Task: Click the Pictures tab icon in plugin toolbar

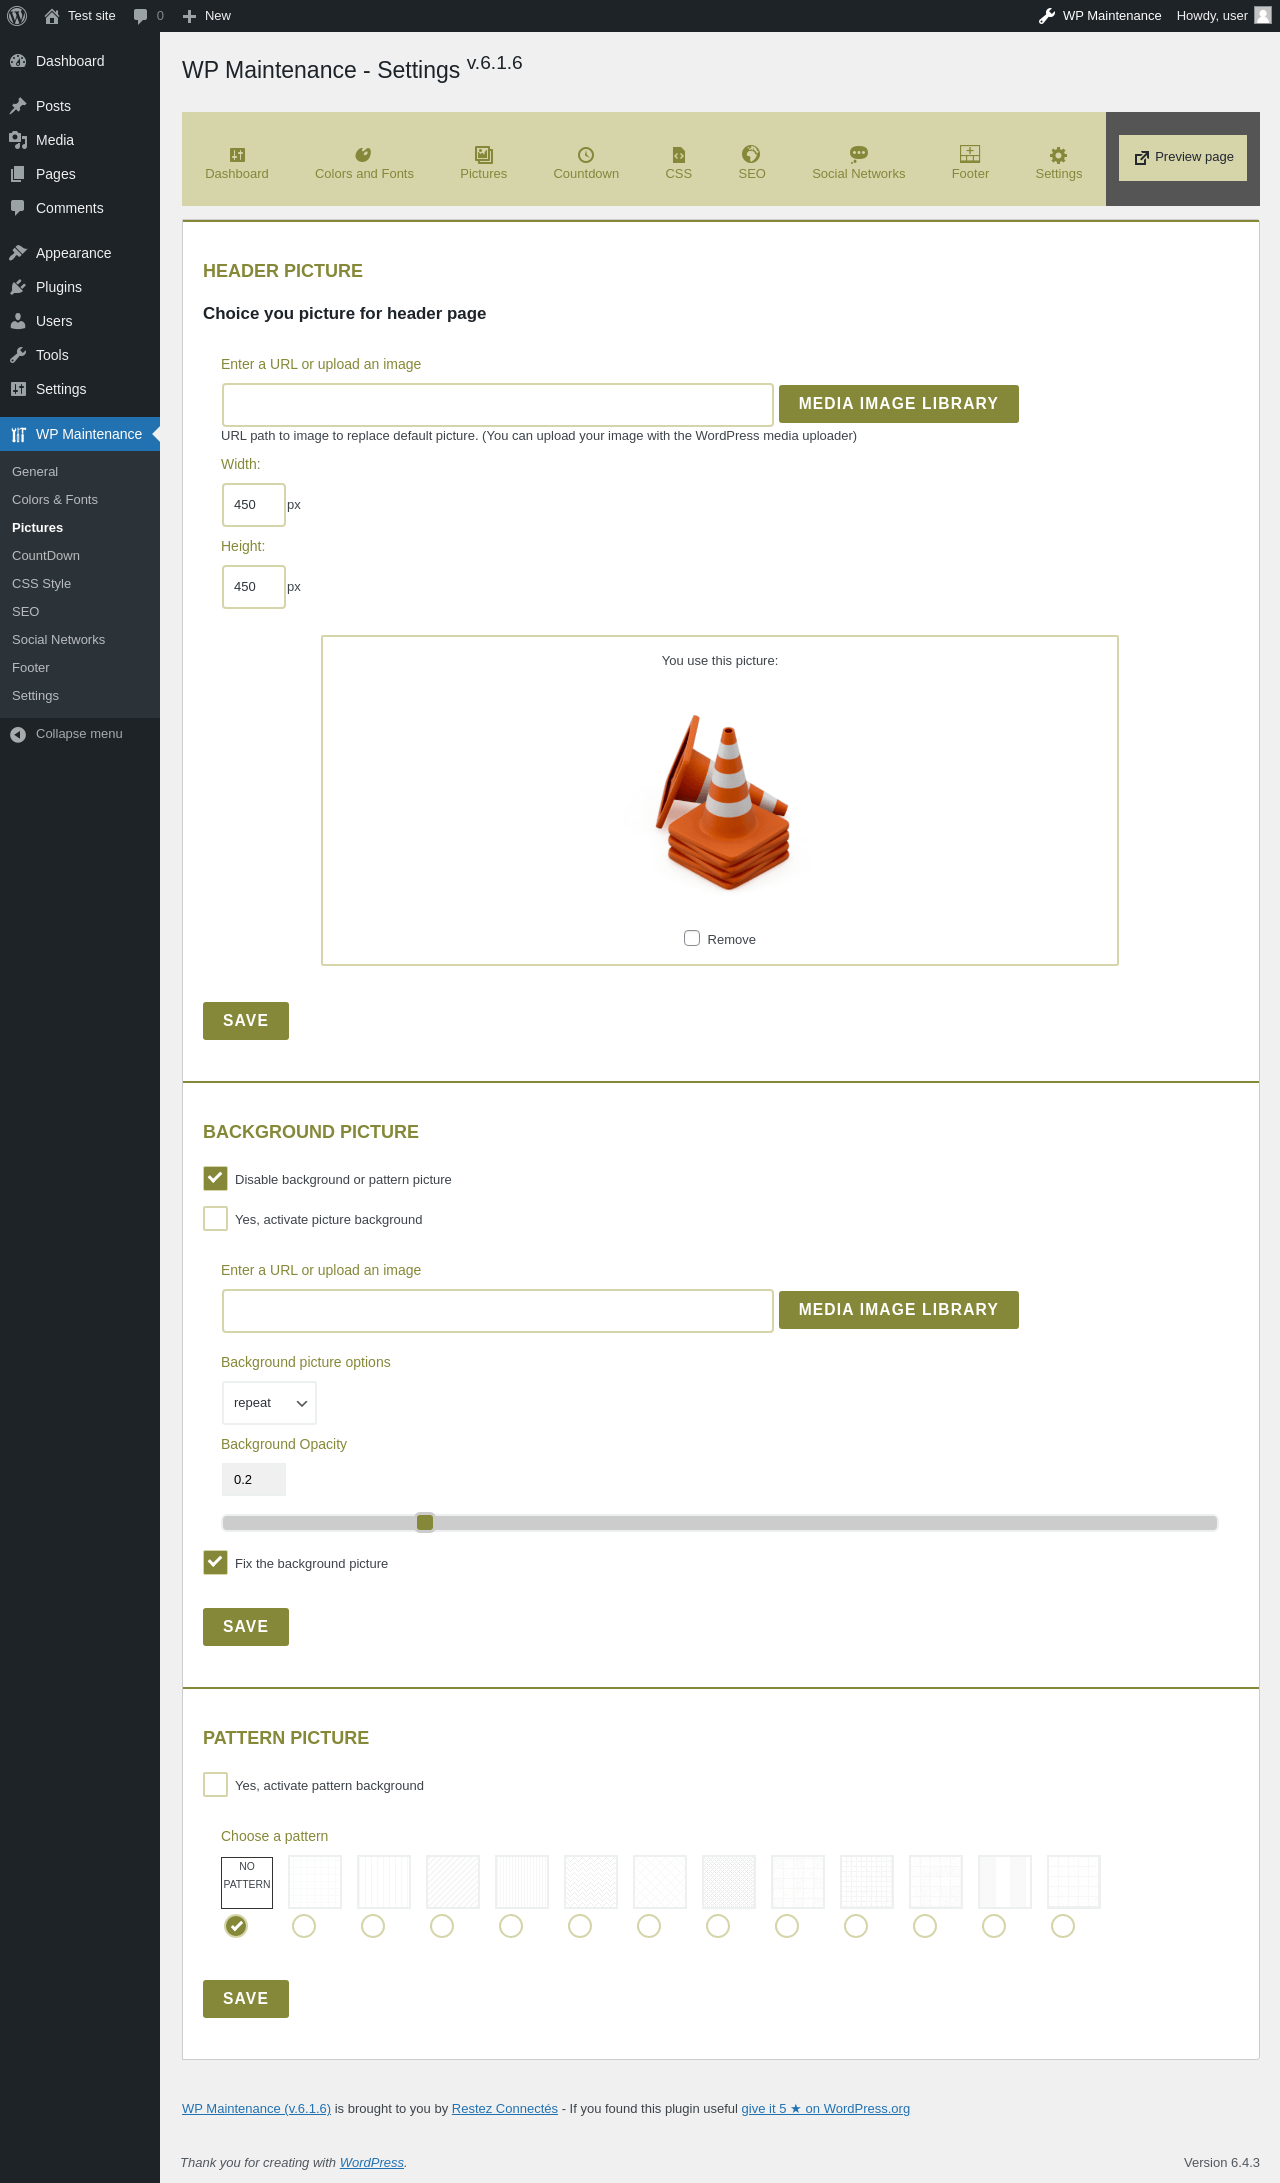Action: 484,154
